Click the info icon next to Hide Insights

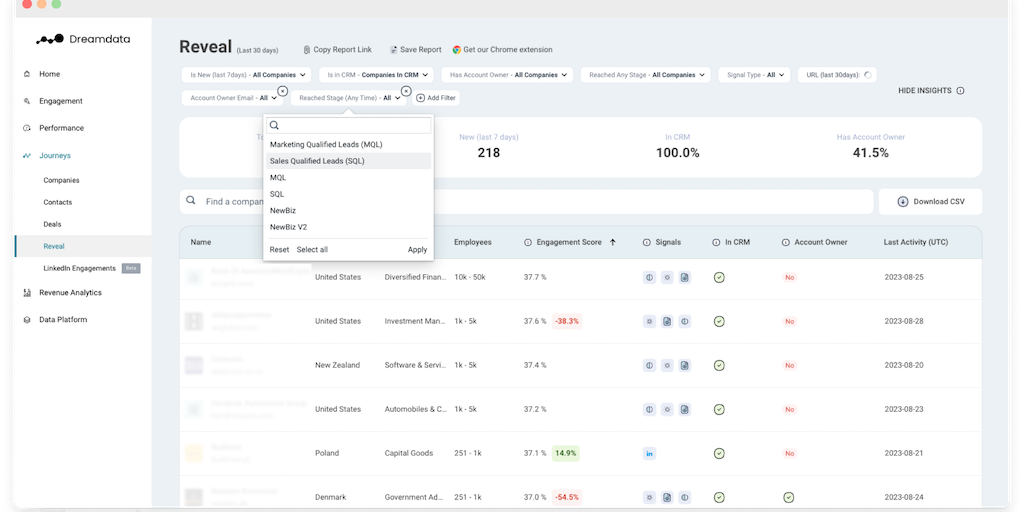[x=960, y=91]
